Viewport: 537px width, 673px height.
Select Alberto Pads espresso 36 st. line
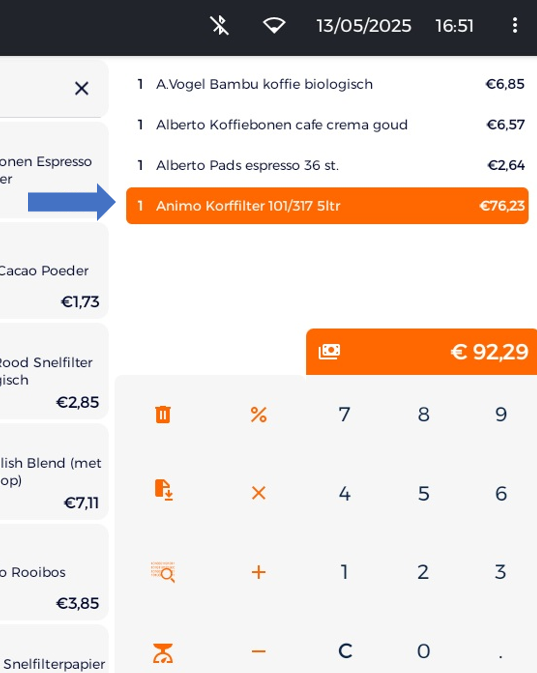point(327,165)
